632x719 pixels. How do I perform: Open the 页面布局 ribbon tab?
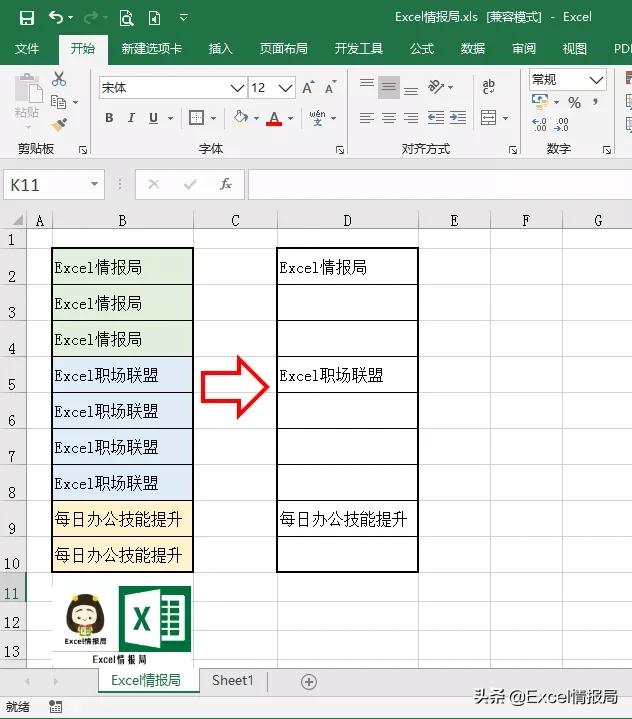pyautogui.click(x=283, y=49)
